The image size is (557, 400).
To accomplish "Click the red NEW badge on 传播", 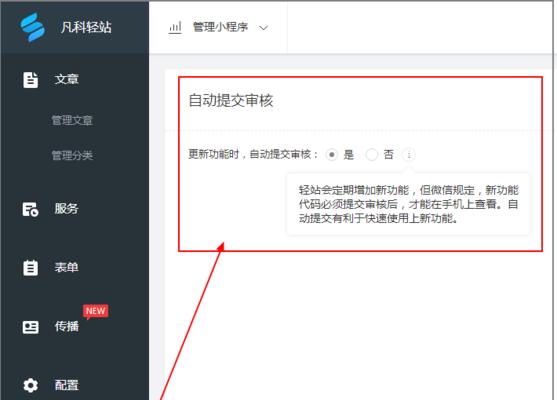I will point(96,312).
